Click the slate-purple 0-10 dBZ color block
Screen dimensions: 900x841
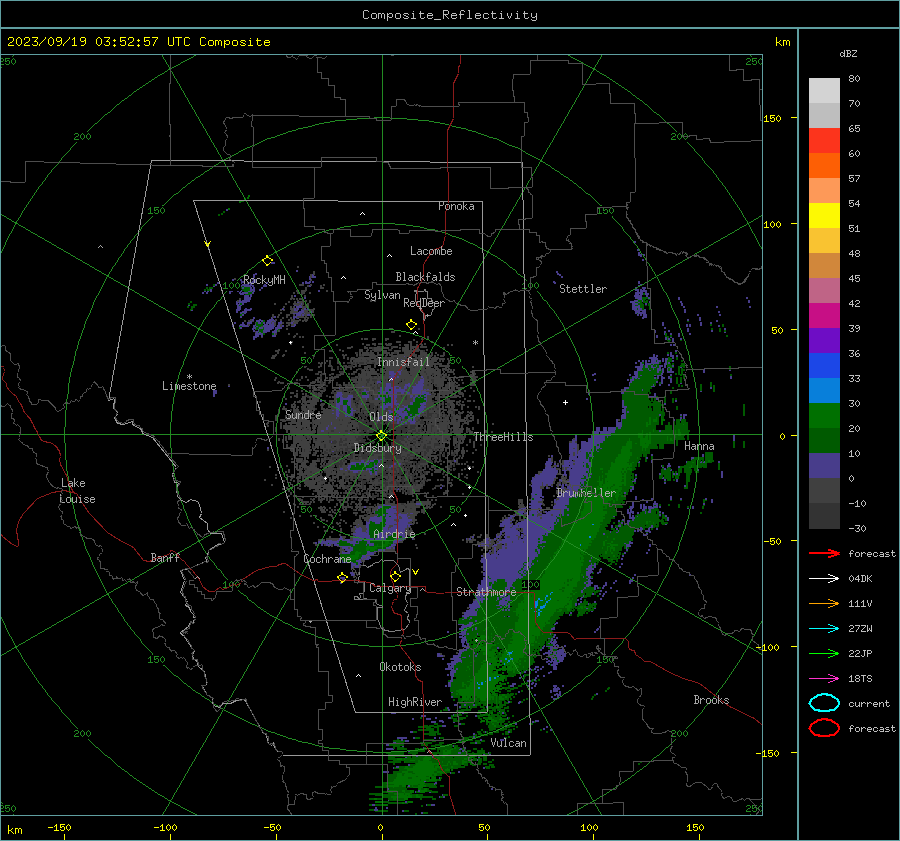824,466
